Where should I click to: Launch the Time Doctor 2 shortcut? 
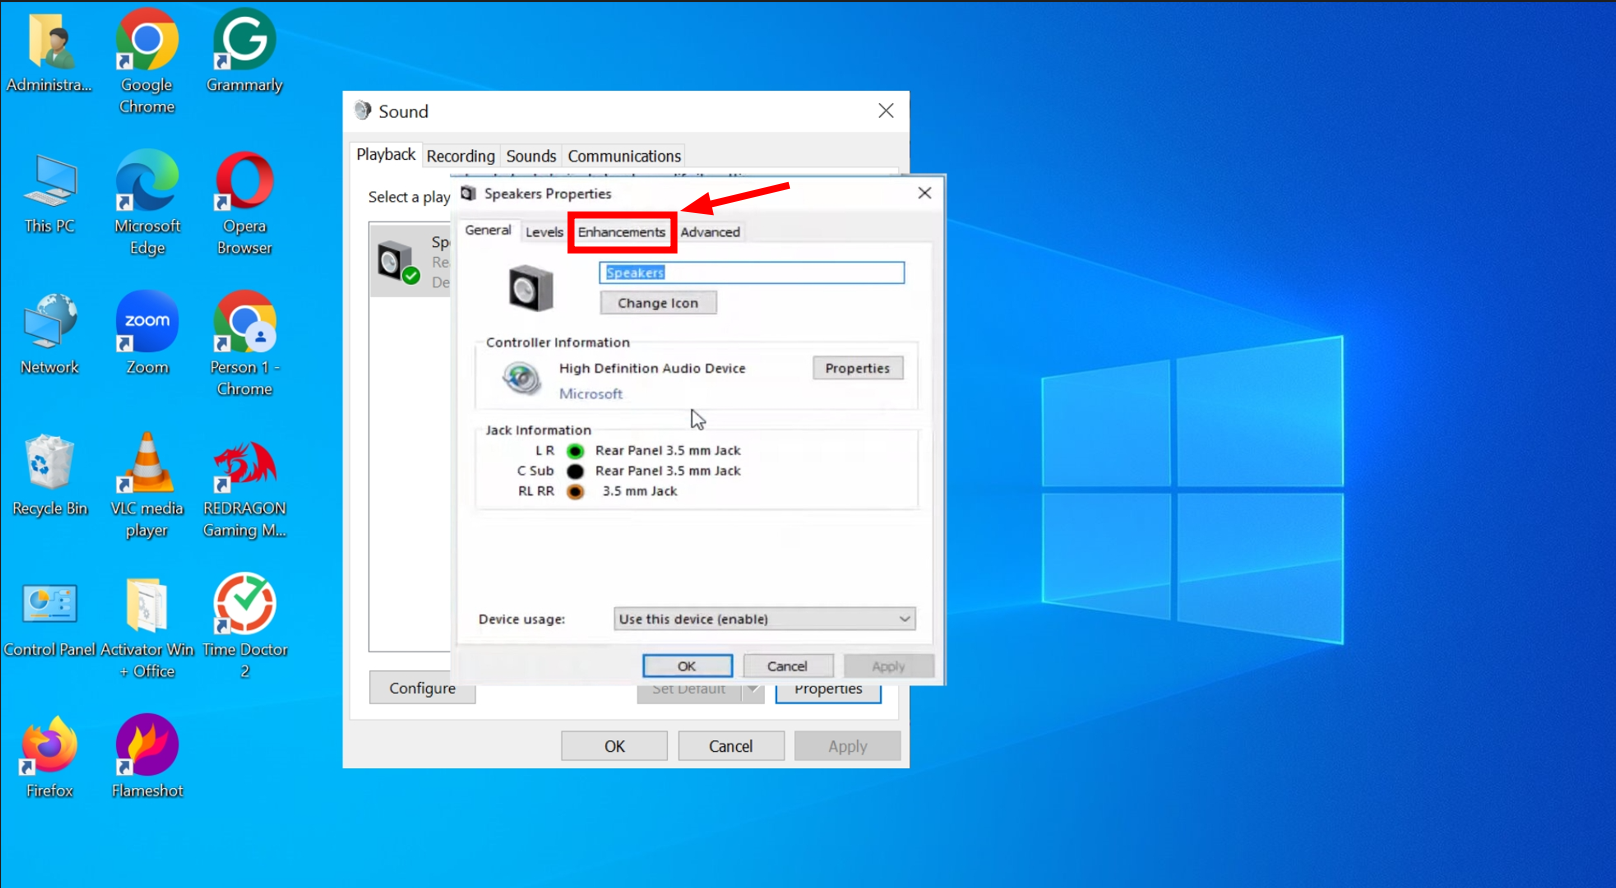point(244,628)
